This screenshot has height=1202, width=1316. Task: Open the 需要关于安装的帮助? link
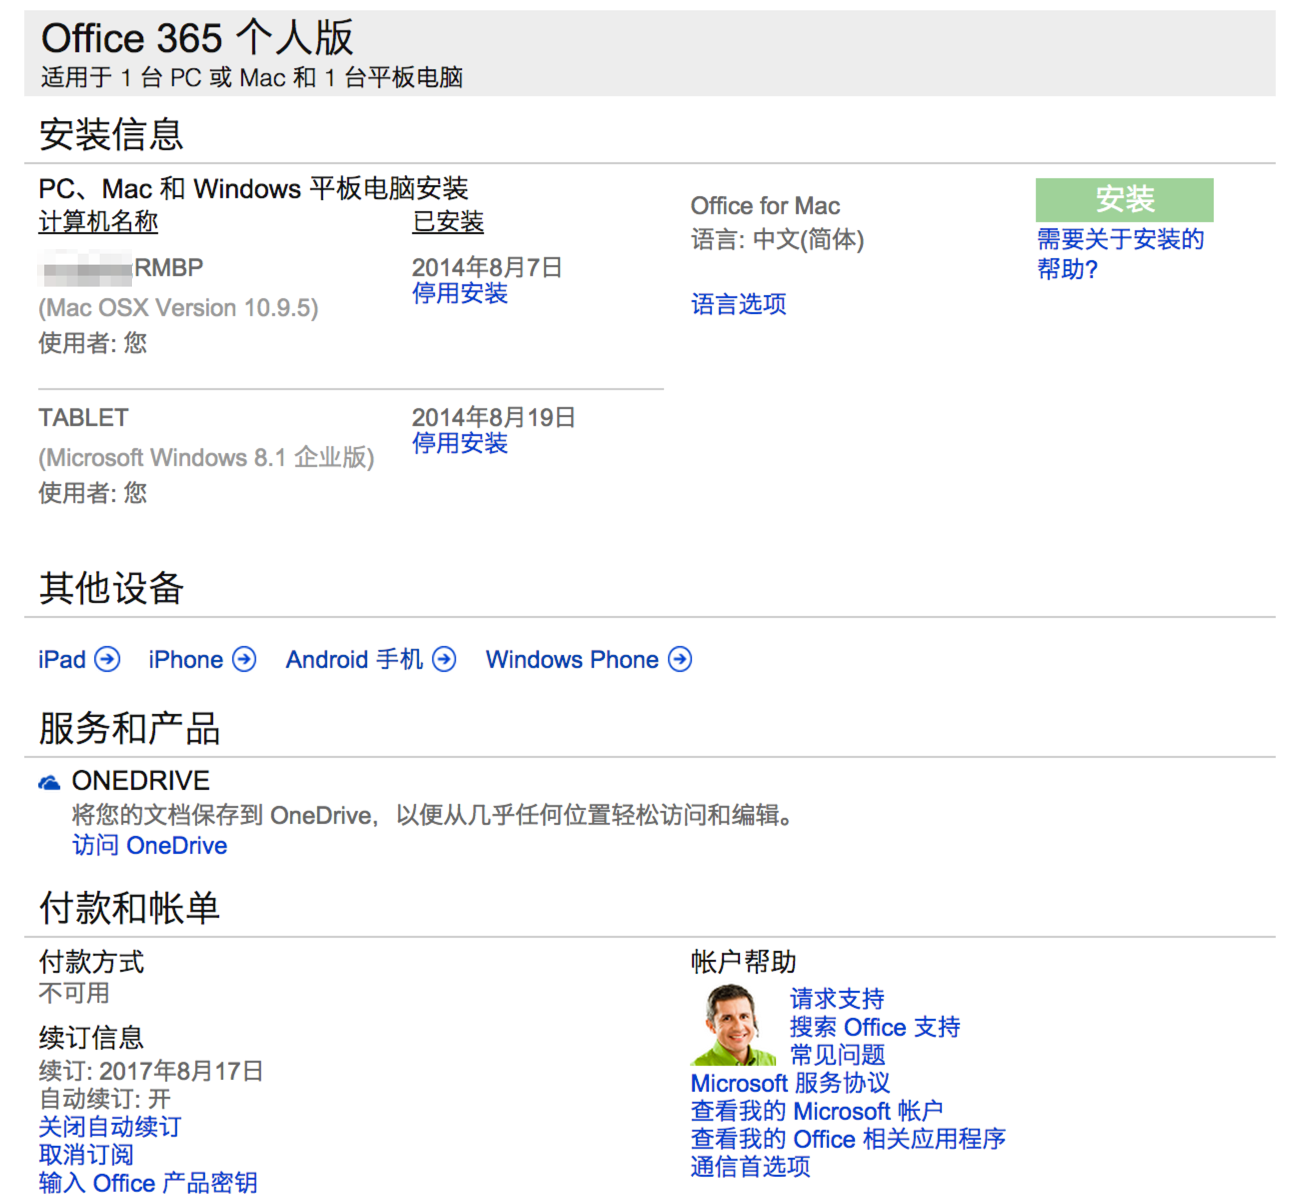click(1120, 254)
